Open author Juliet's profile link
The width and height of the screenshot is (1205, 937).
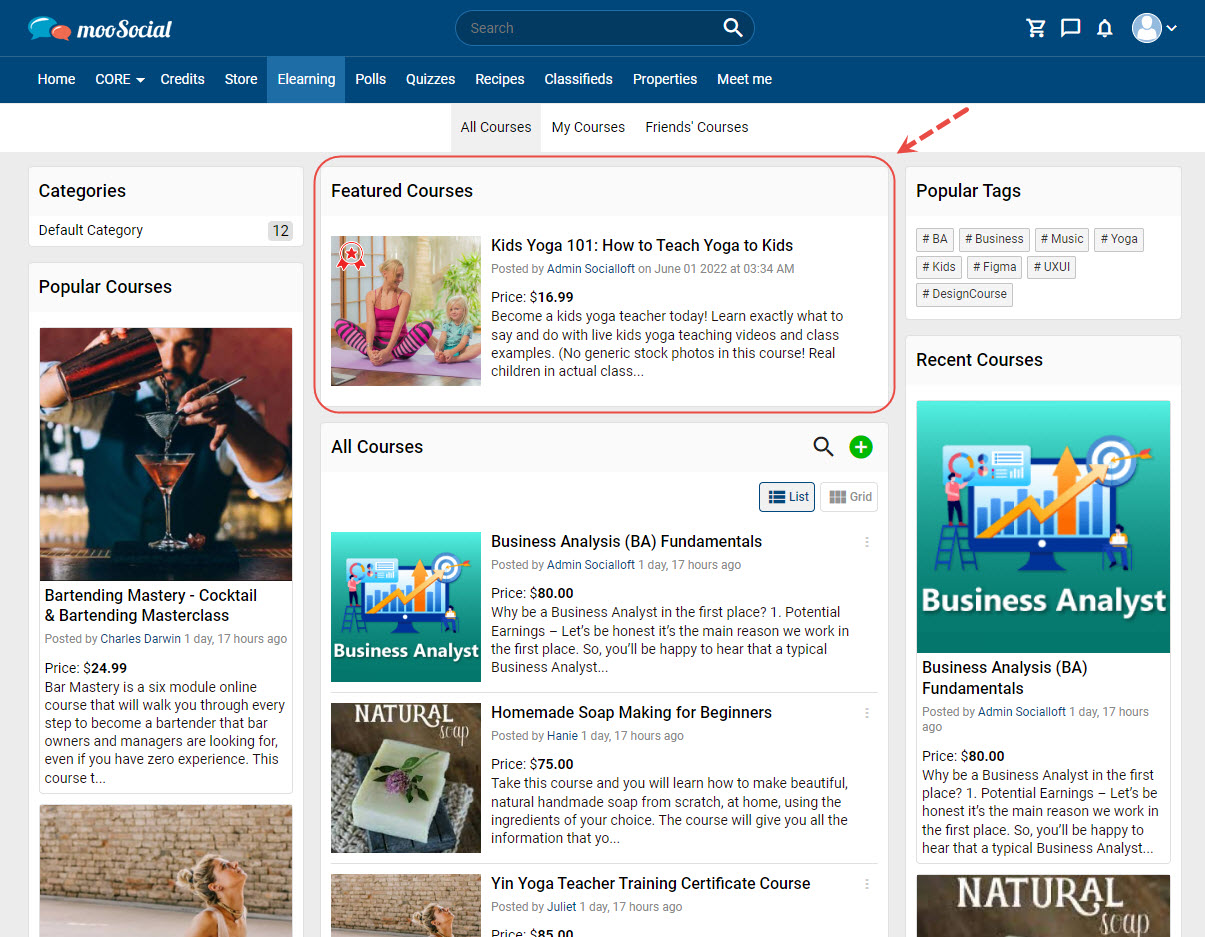(x=562, y=907)
